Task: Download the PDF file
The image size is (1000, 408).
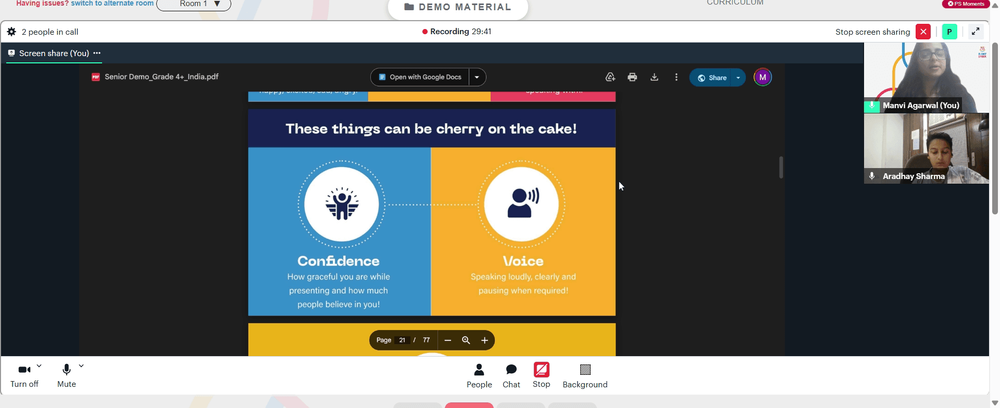Action: click(x=654, y=77)
